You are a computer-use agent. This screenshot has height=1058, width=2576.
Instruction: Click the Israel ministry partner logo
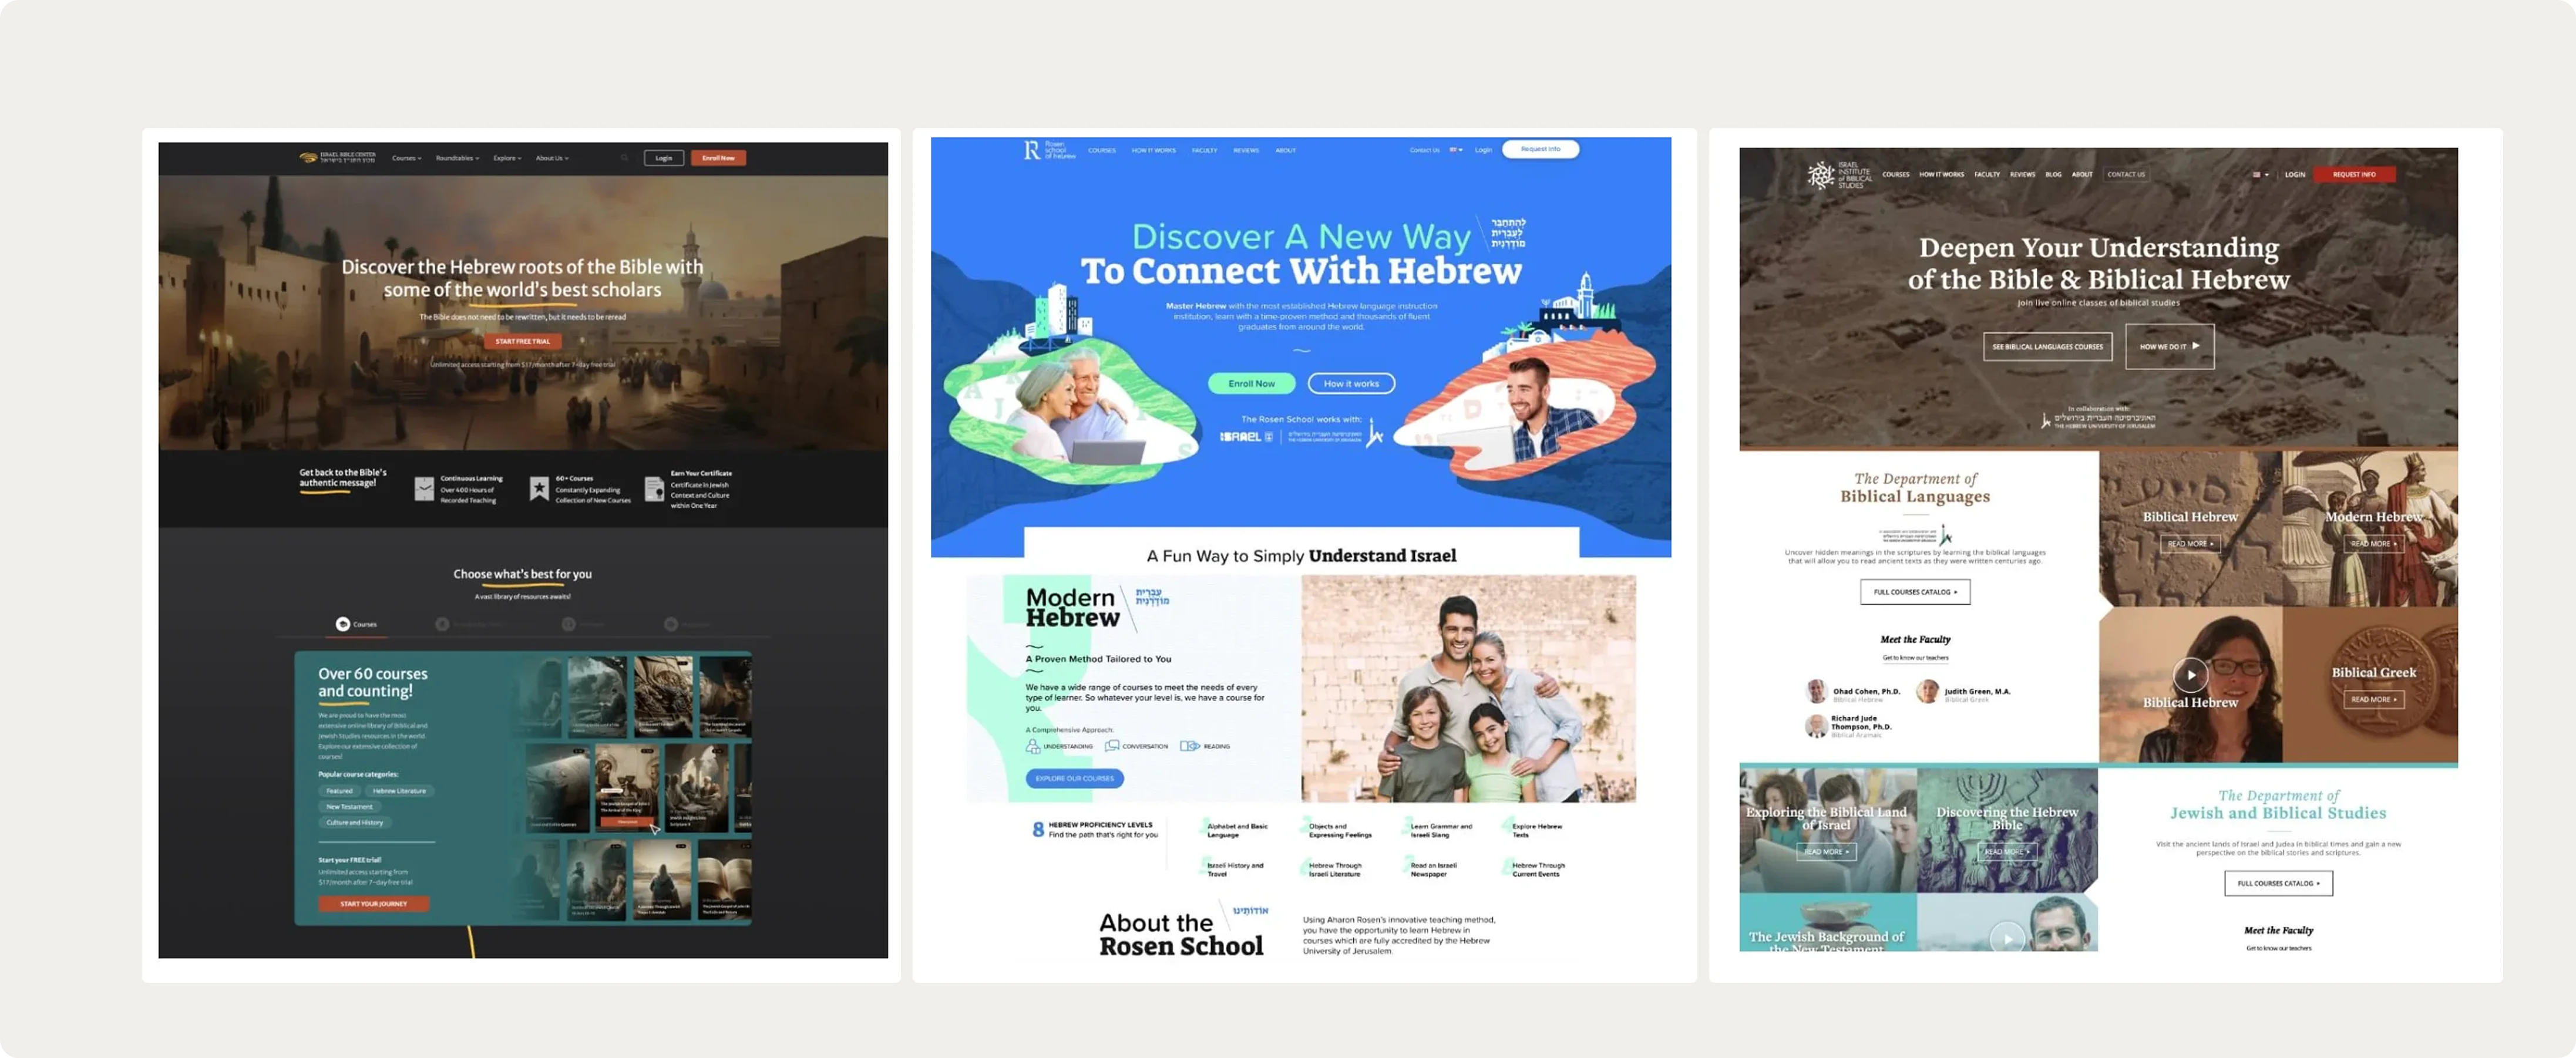point(1246,437)
